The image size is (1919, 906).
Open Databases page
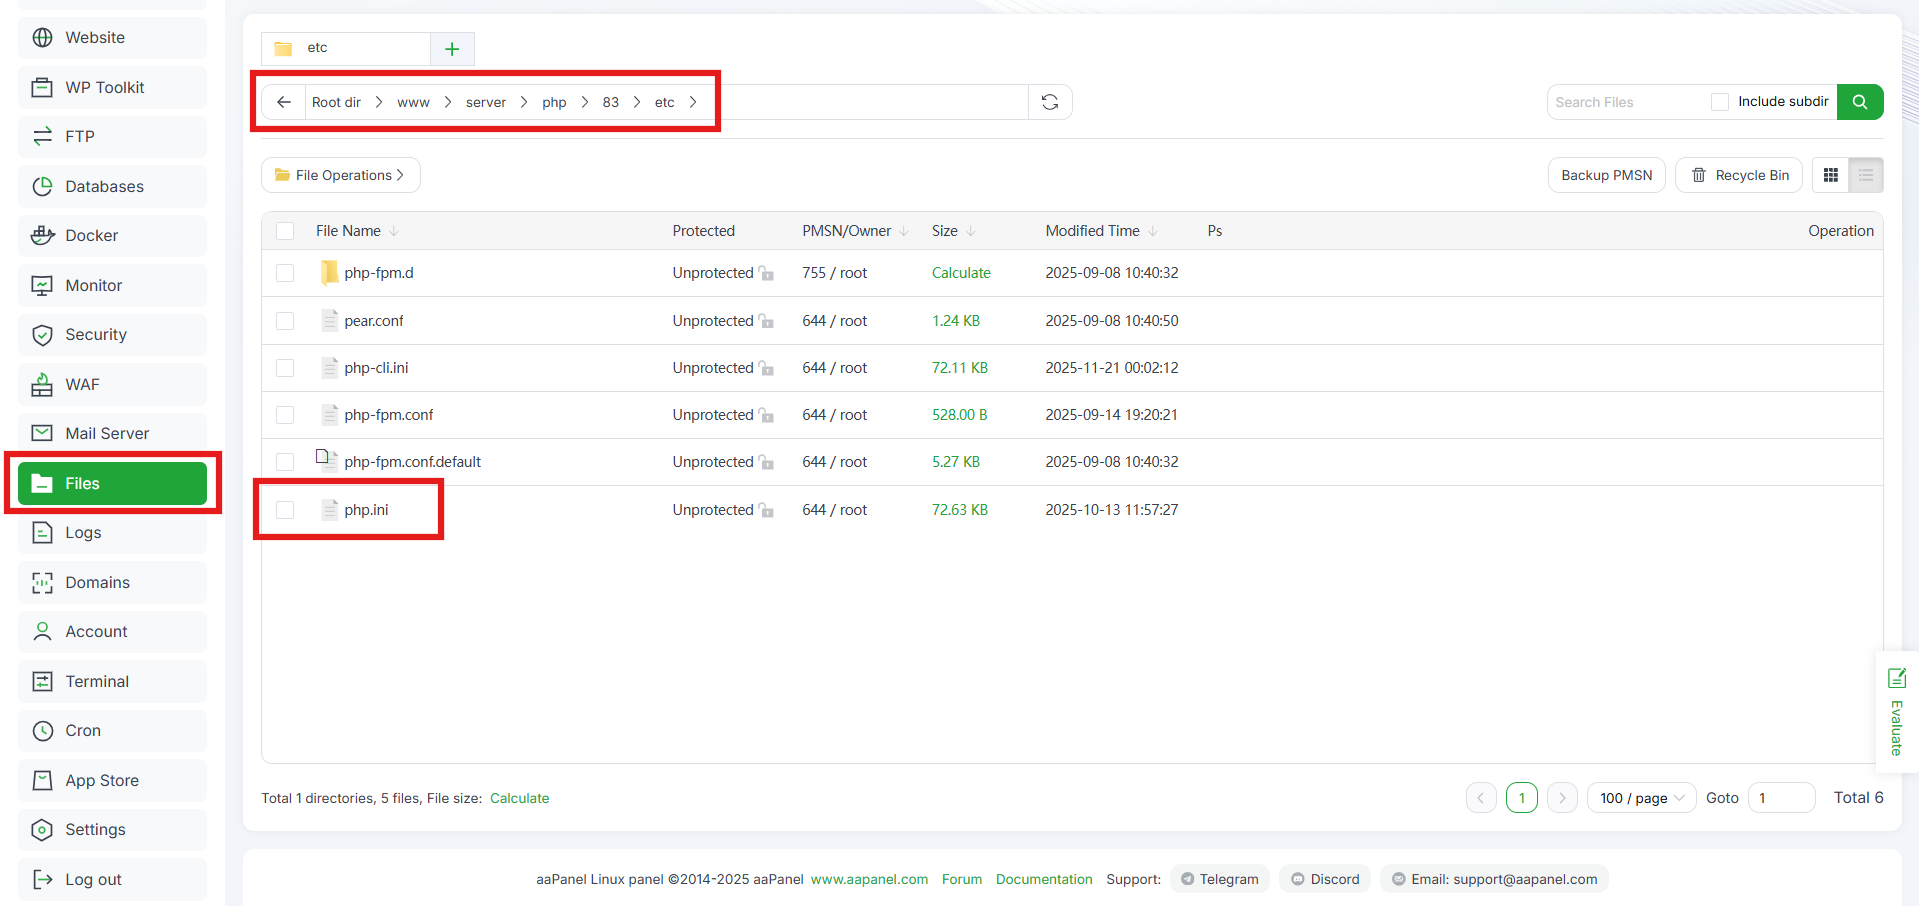click(112, 187)
